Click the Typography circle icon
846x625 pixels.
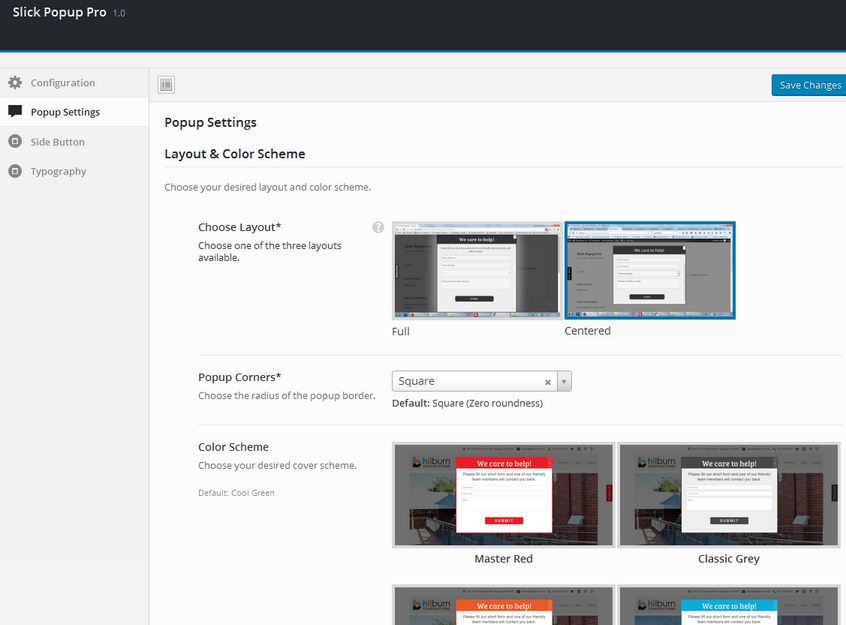coord(15,171)
